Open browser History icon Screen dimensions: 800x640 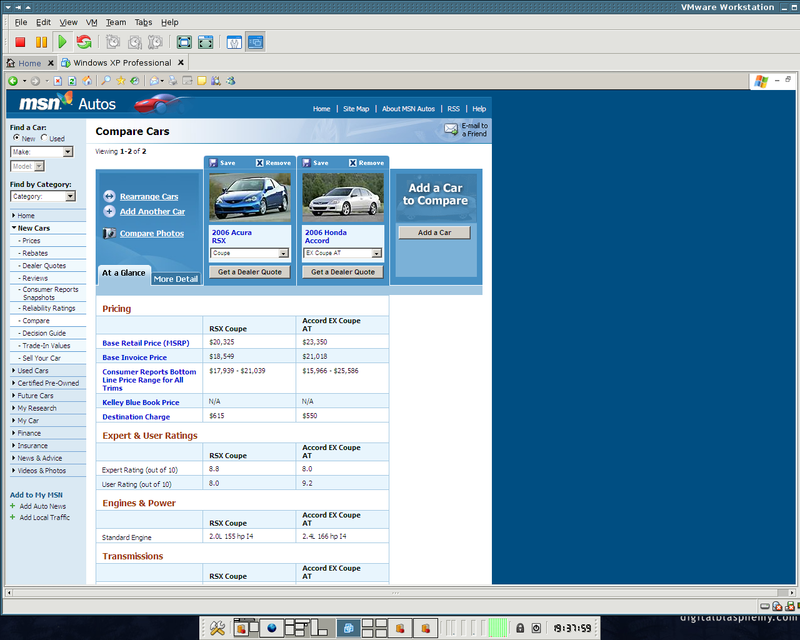coord(135,81)
